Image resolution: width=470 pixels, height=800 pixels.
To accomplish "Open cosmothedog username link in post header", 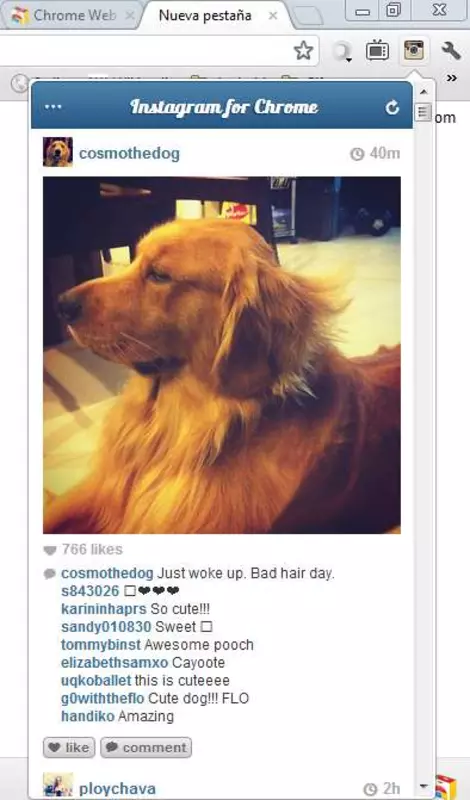I will (129, 153).
